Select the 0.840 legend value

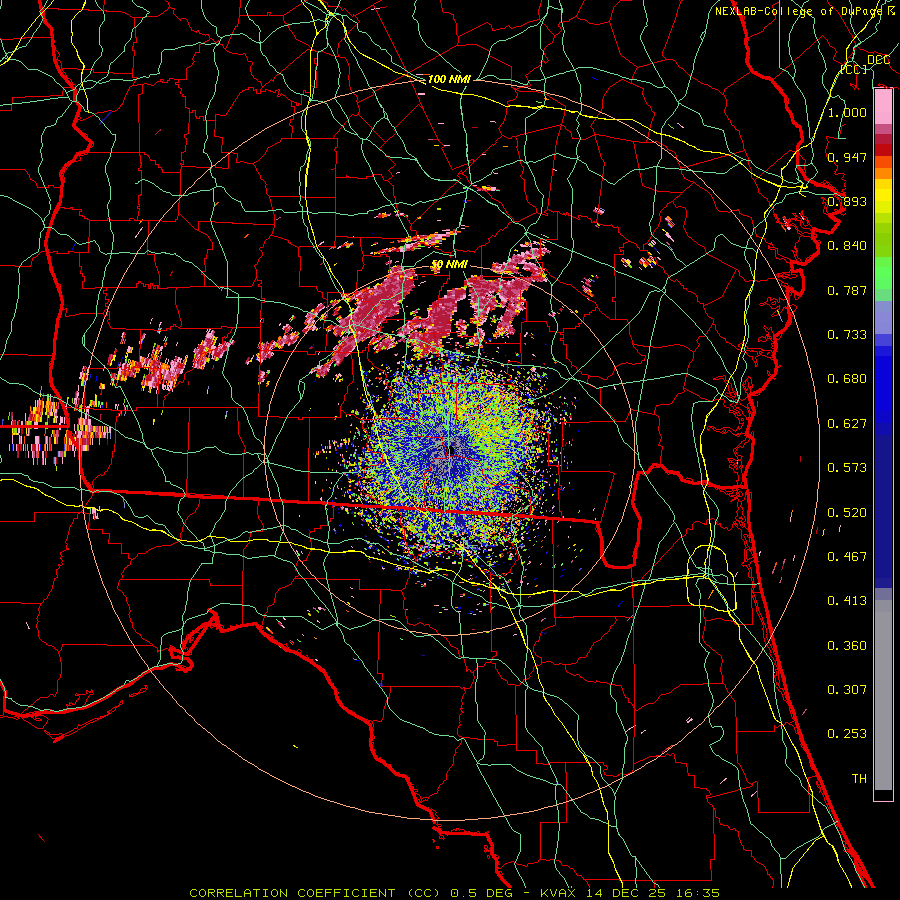tap(847, 246)
